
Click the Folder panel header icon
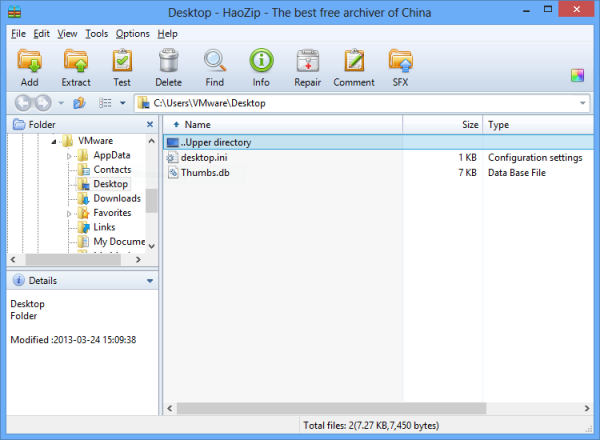19,124
